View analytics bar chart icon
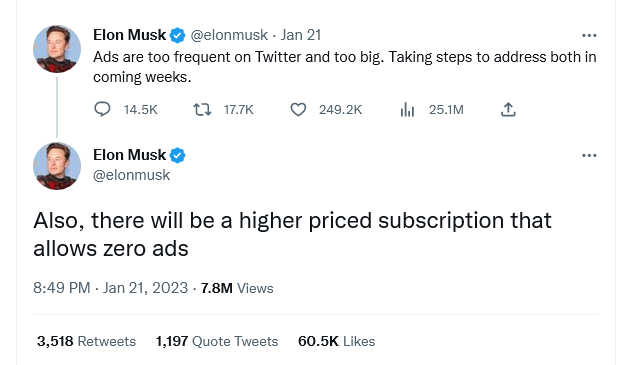The height and width of the screenshot is (365, 621). coord(407,110)
